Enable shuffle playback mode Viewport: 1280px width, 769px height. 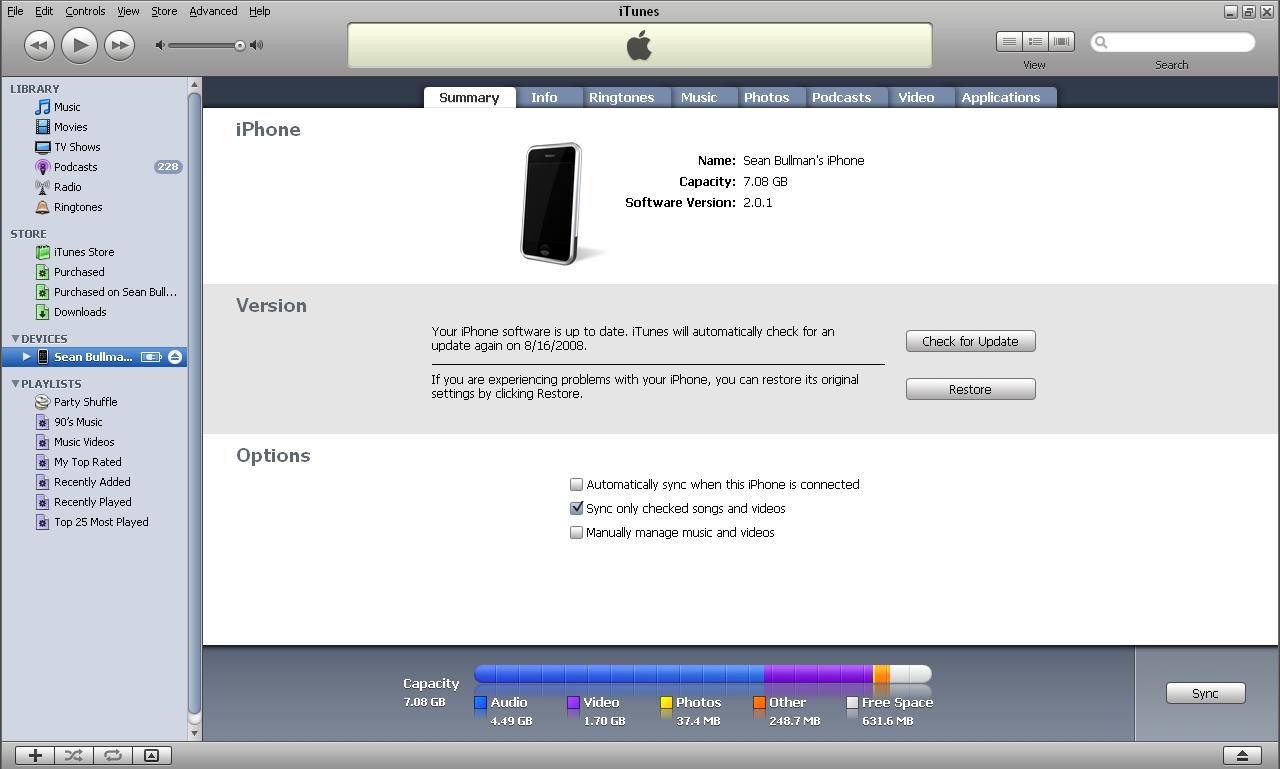73,755
